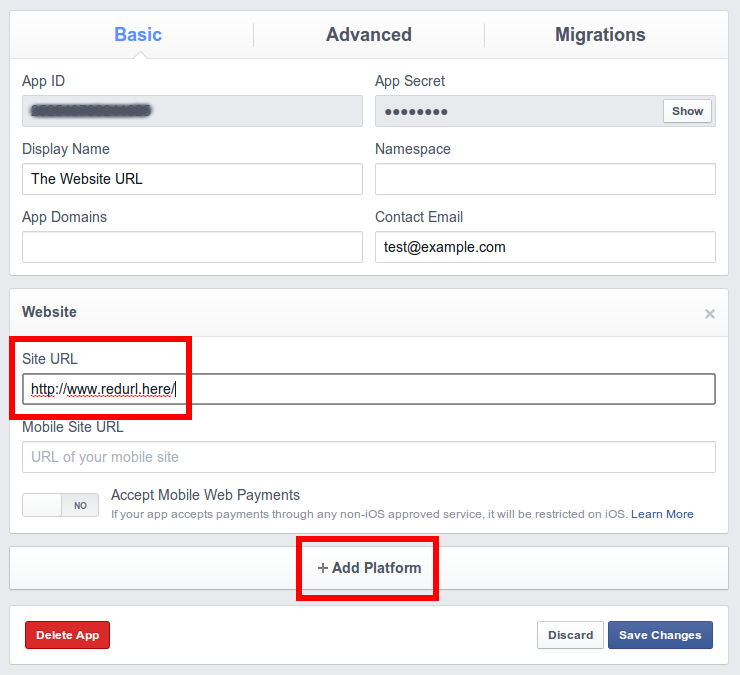The image size is (740, 675).
Task: Click Save Changes
Action: (660, 635)
